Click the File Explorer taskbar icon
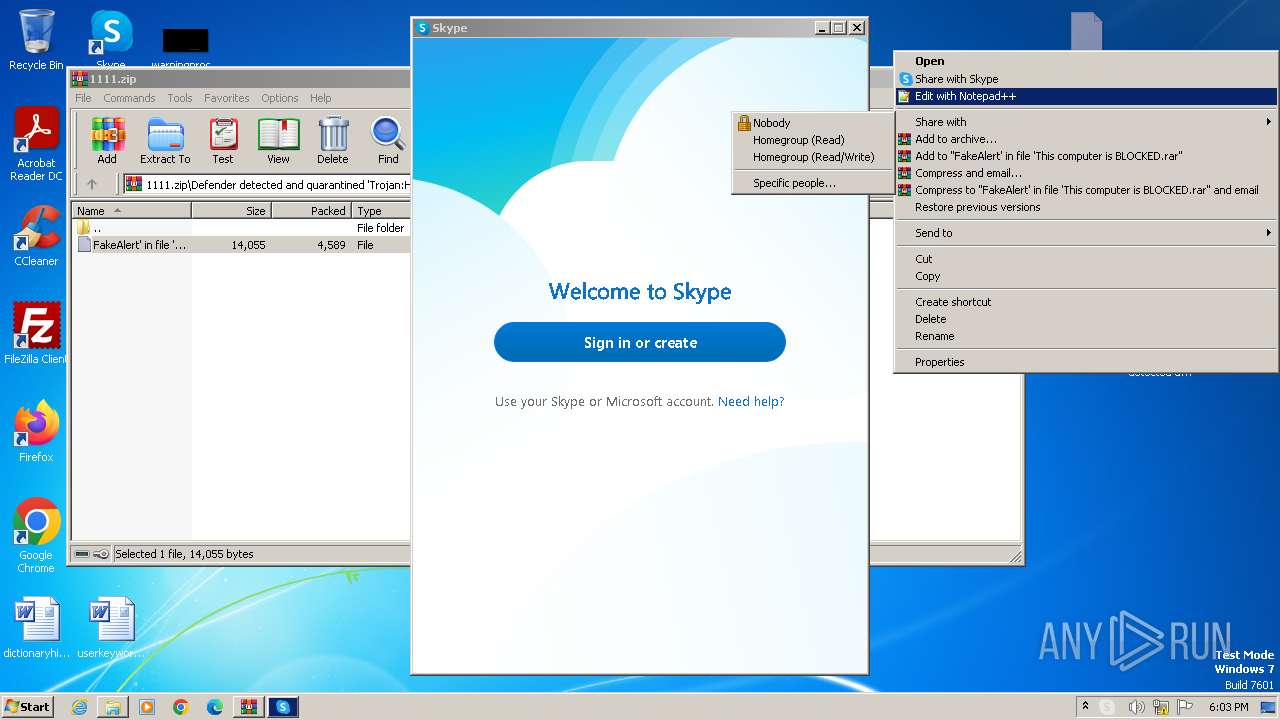 (113, 707)
